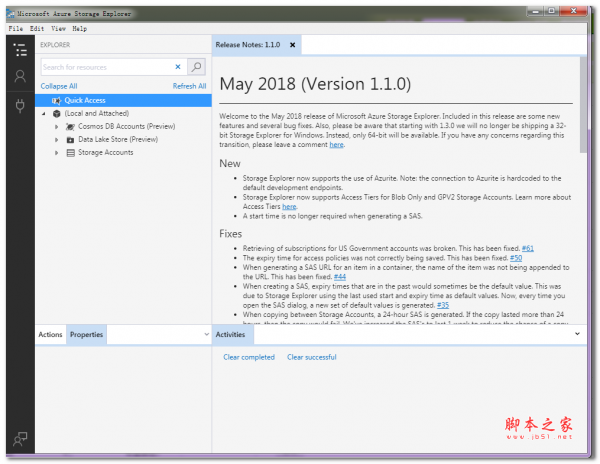Open the Access Tiers 'here' link
600x464 pixels.
(289, 207)
